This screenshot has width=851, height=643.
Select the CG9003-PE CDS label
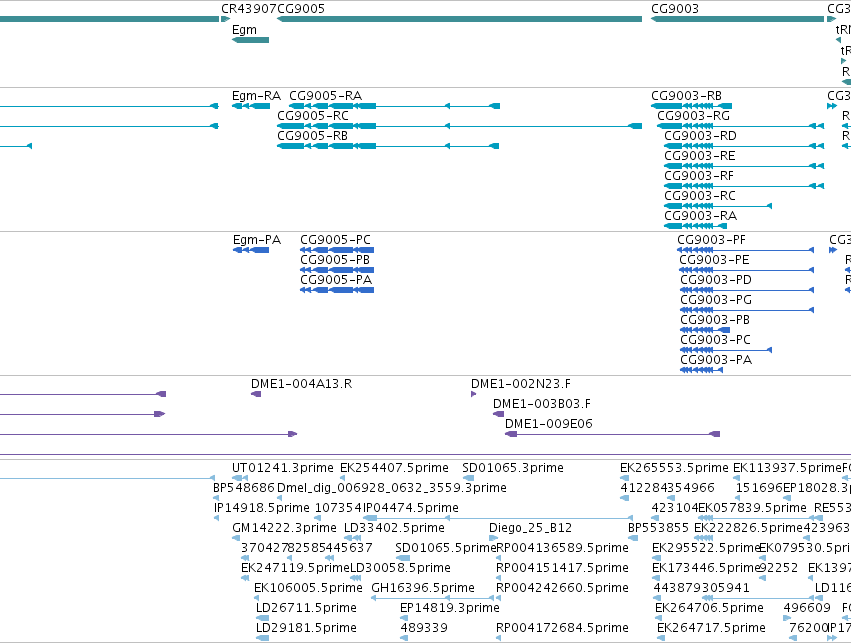click(x=714, y=260)
